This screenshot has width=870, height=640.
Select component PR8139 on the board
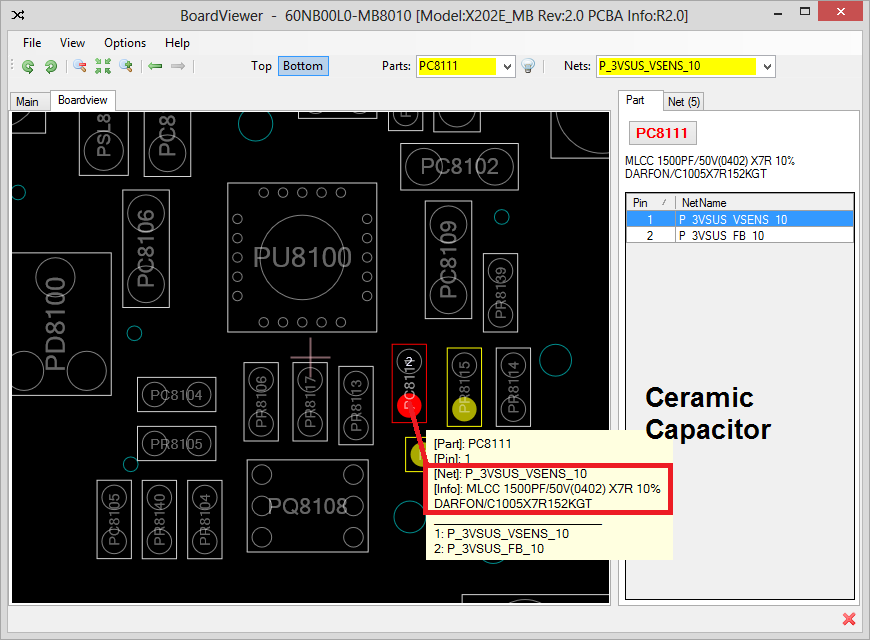tap(500, 293)
